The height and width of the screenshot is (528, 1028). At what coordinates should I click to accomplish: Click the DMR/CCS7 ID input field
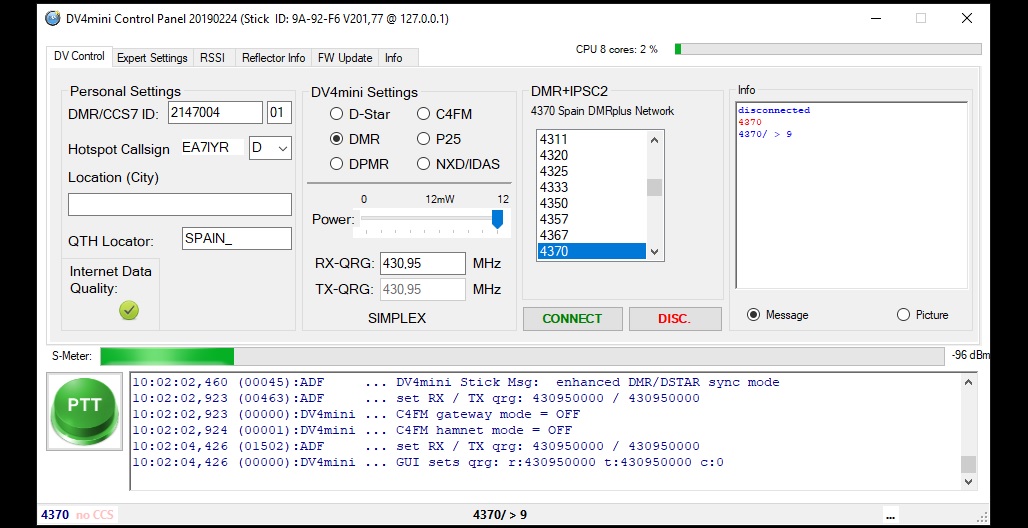(215, 113)
